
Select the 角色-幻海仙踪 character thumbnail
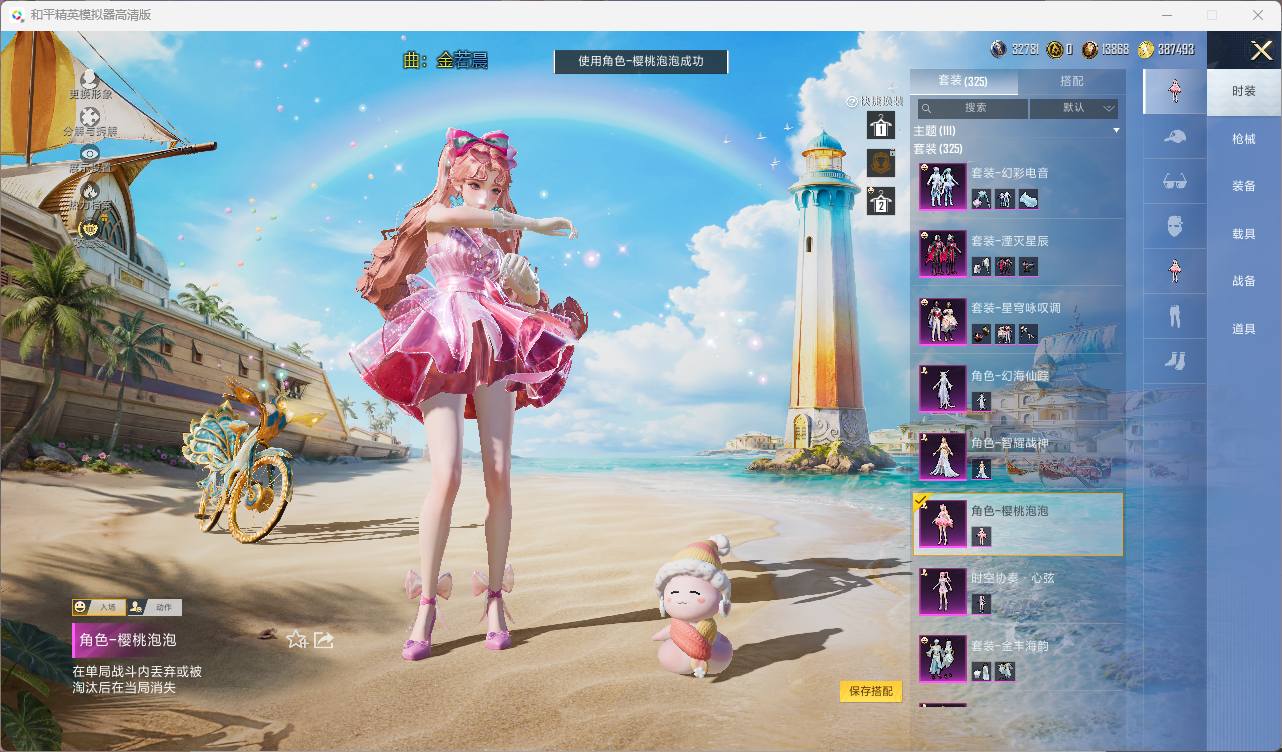943,389
